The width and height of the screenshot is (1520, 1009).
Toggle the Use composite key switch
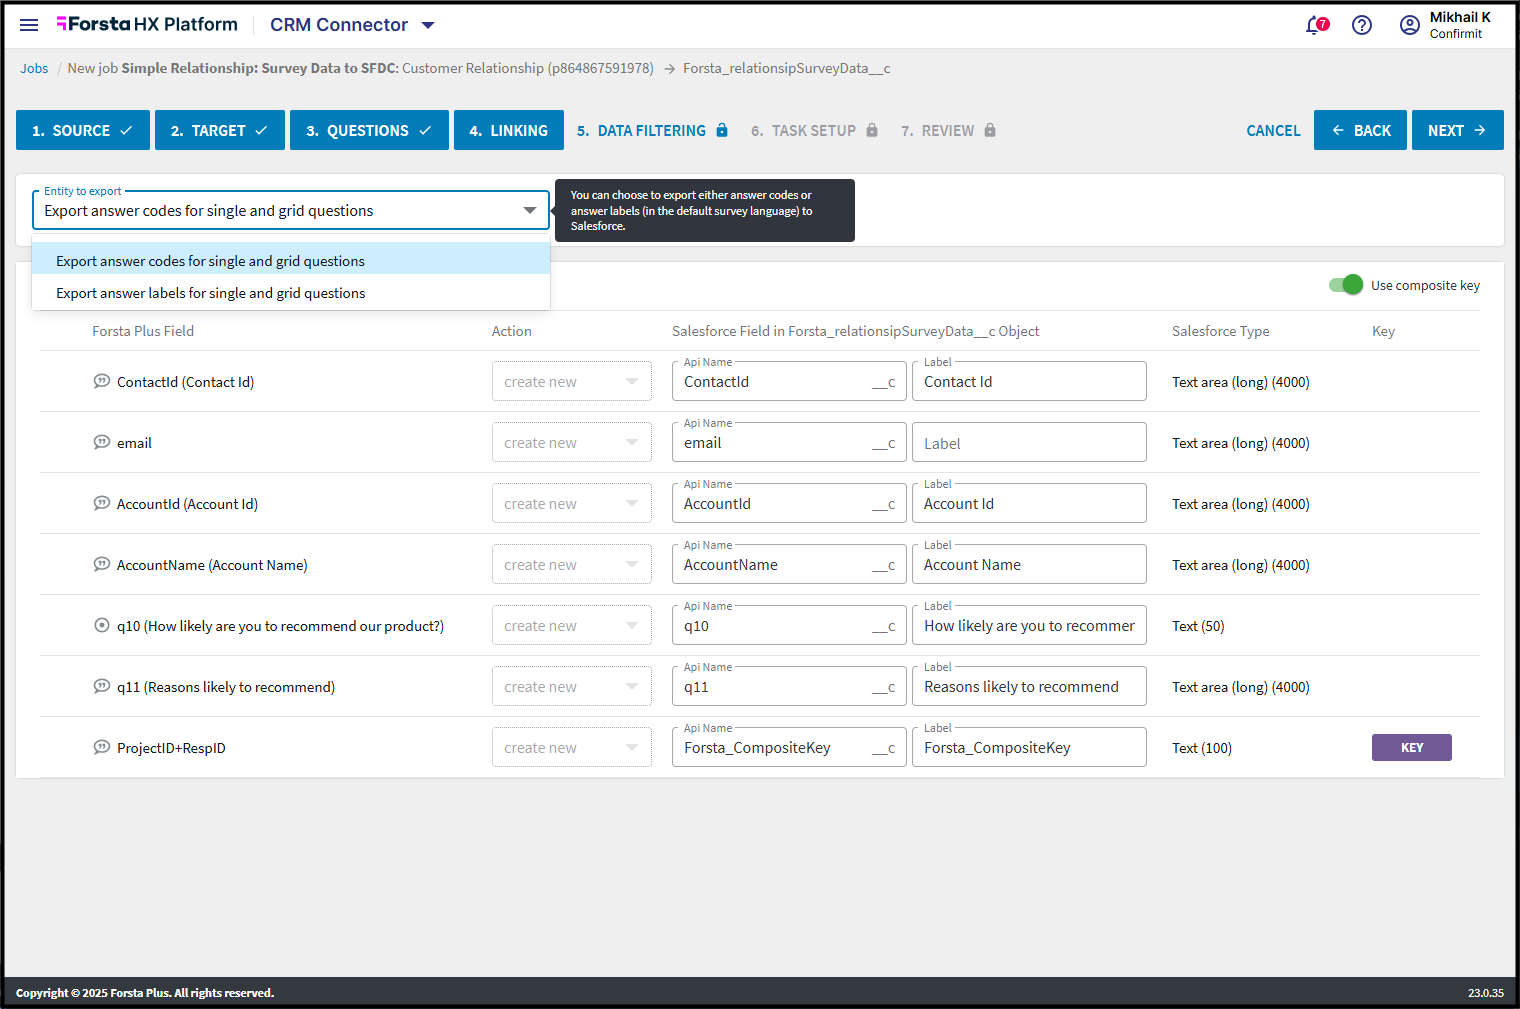[1346, 285]
